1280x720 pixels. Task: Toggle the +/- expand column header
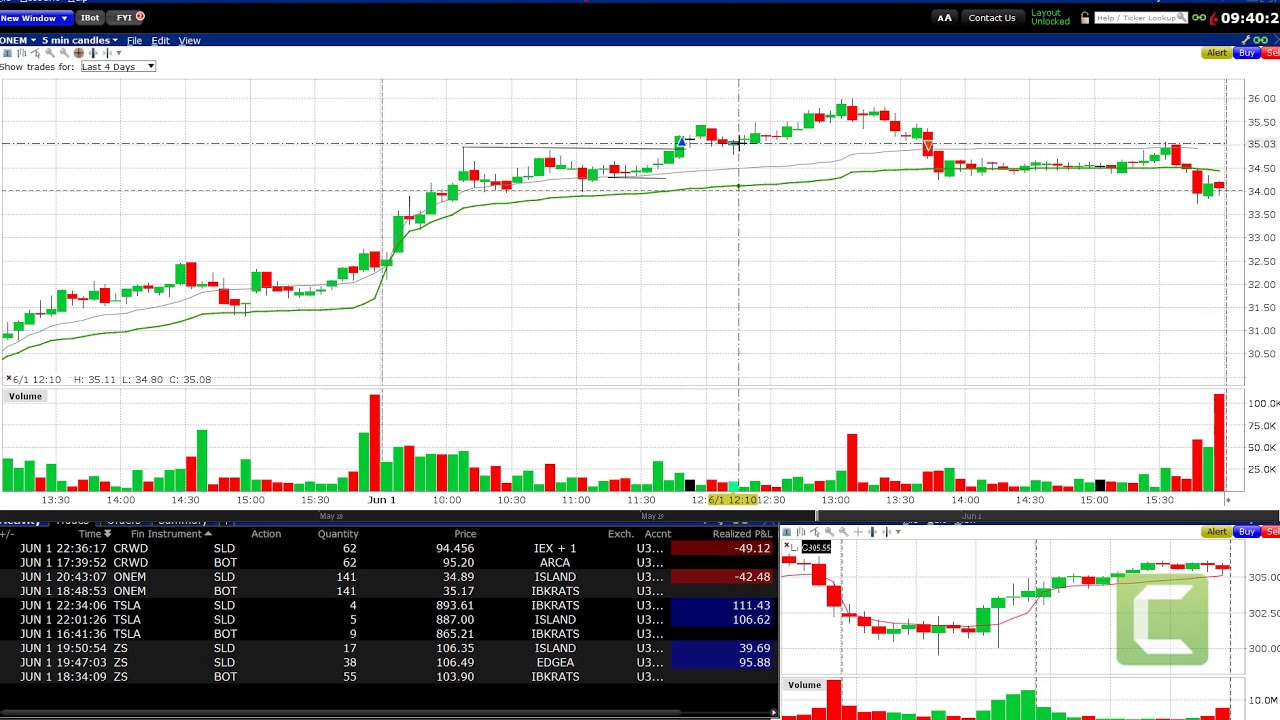tap(6, 534)
